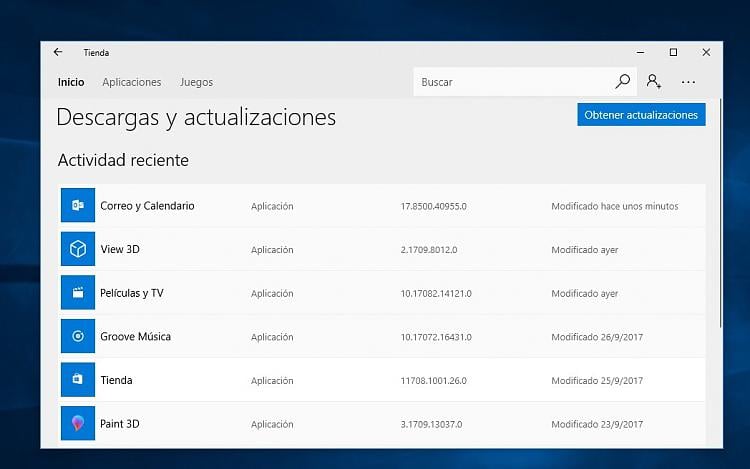This screenshot has height=469, width=750.
Task: Click version 17.8500.40955.0
Action: [x=434, y=206]
